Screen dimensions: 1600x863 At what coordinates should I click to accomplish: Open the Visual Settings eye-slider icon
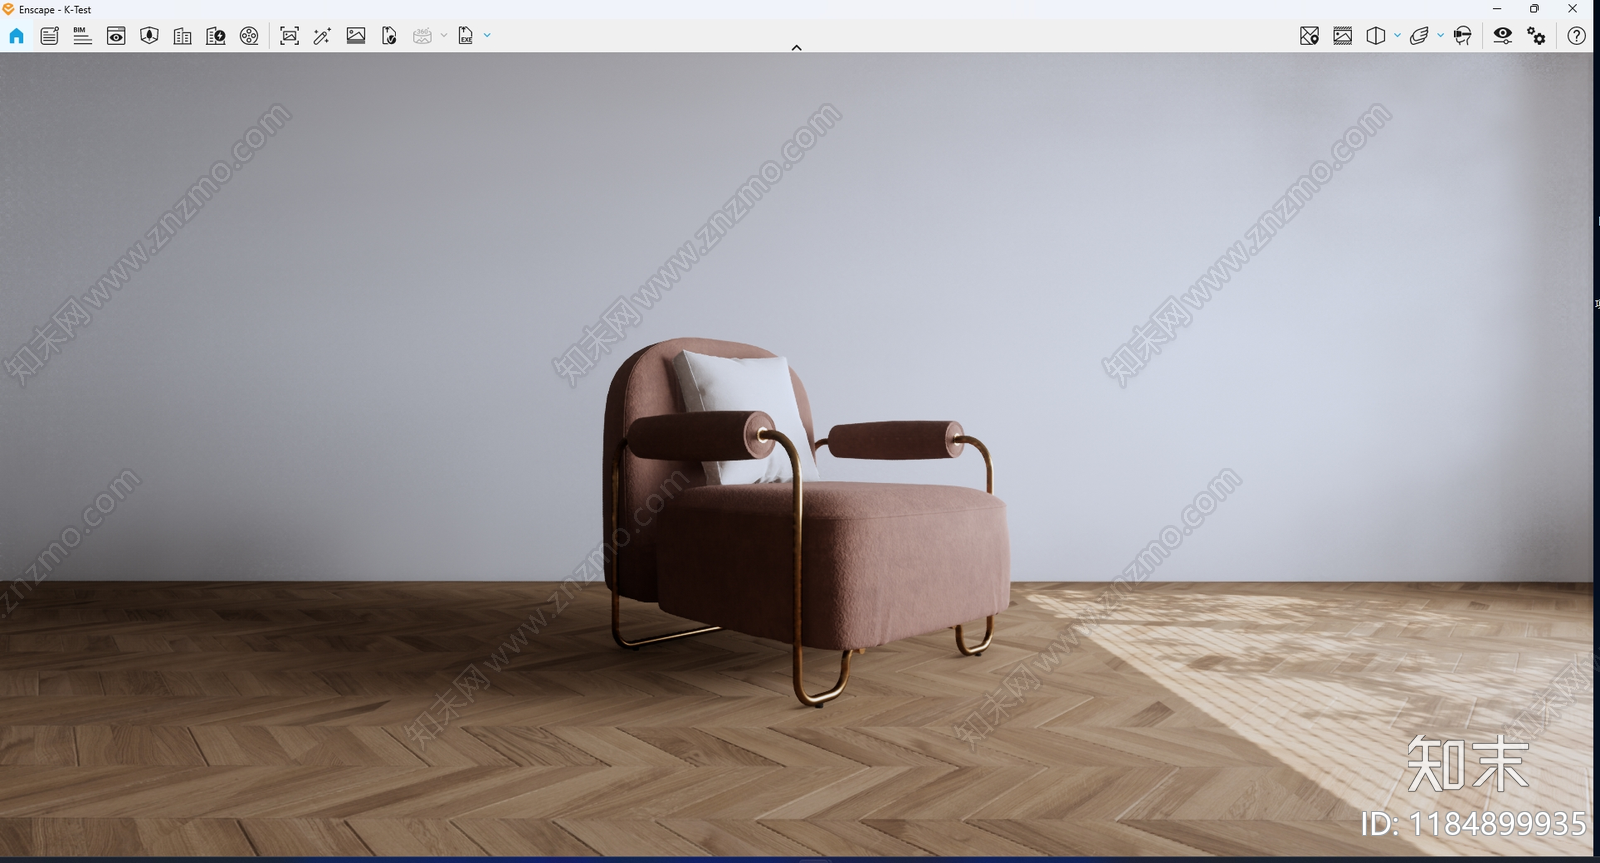click(1503, 36)
